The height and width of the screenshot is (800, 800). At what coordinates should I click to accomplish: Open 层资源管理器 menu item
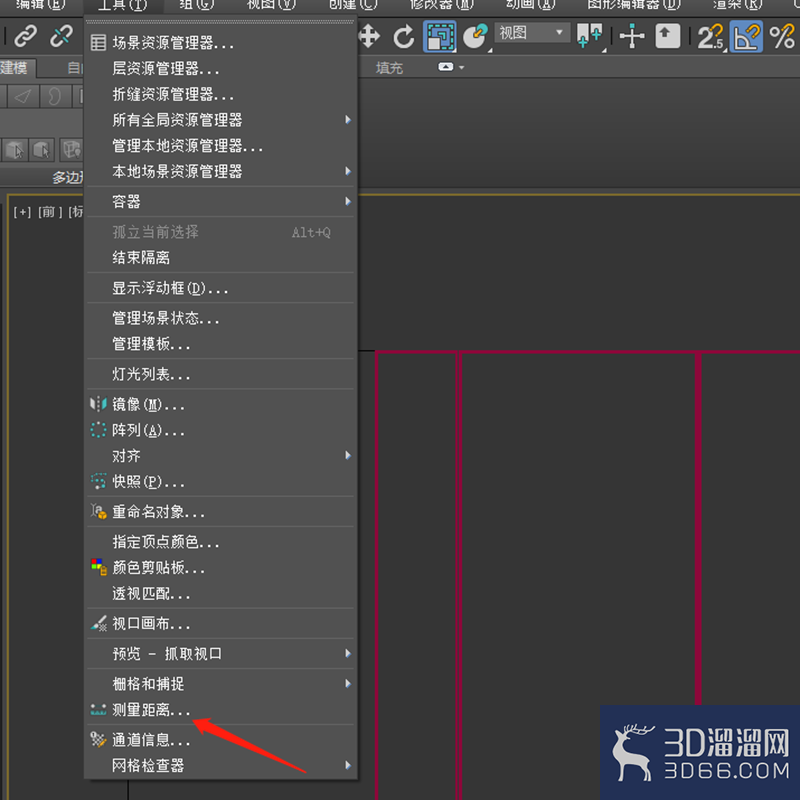[220, 68]
